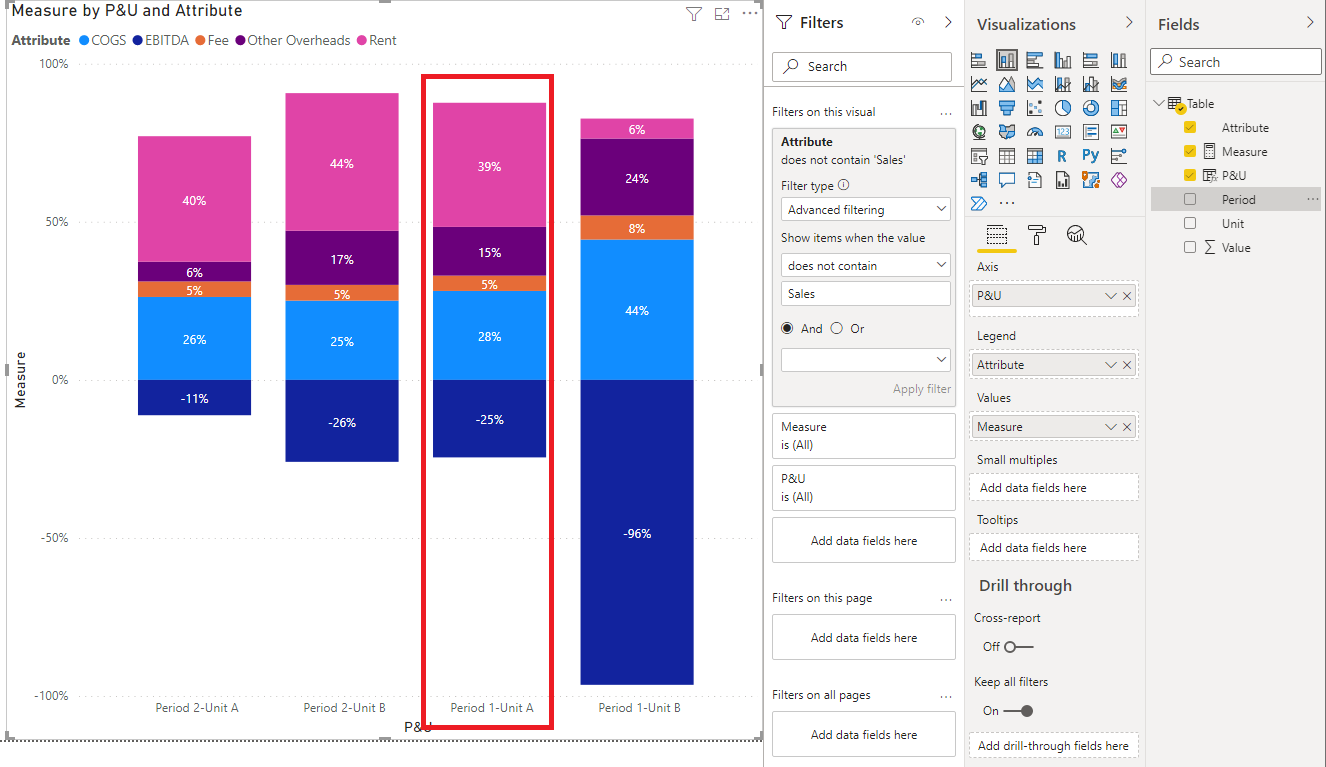Pick the scatter chart visualization
Screen dimensions: 1326x767
(x=1035, y=108)
